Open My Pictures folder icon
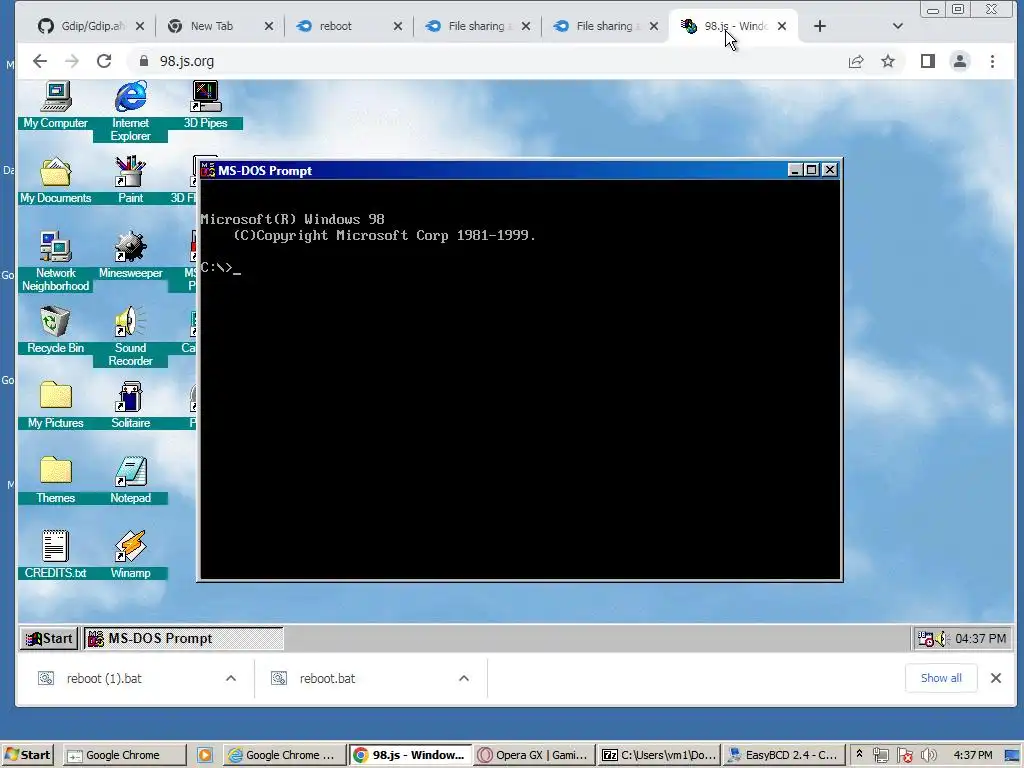 56,405
